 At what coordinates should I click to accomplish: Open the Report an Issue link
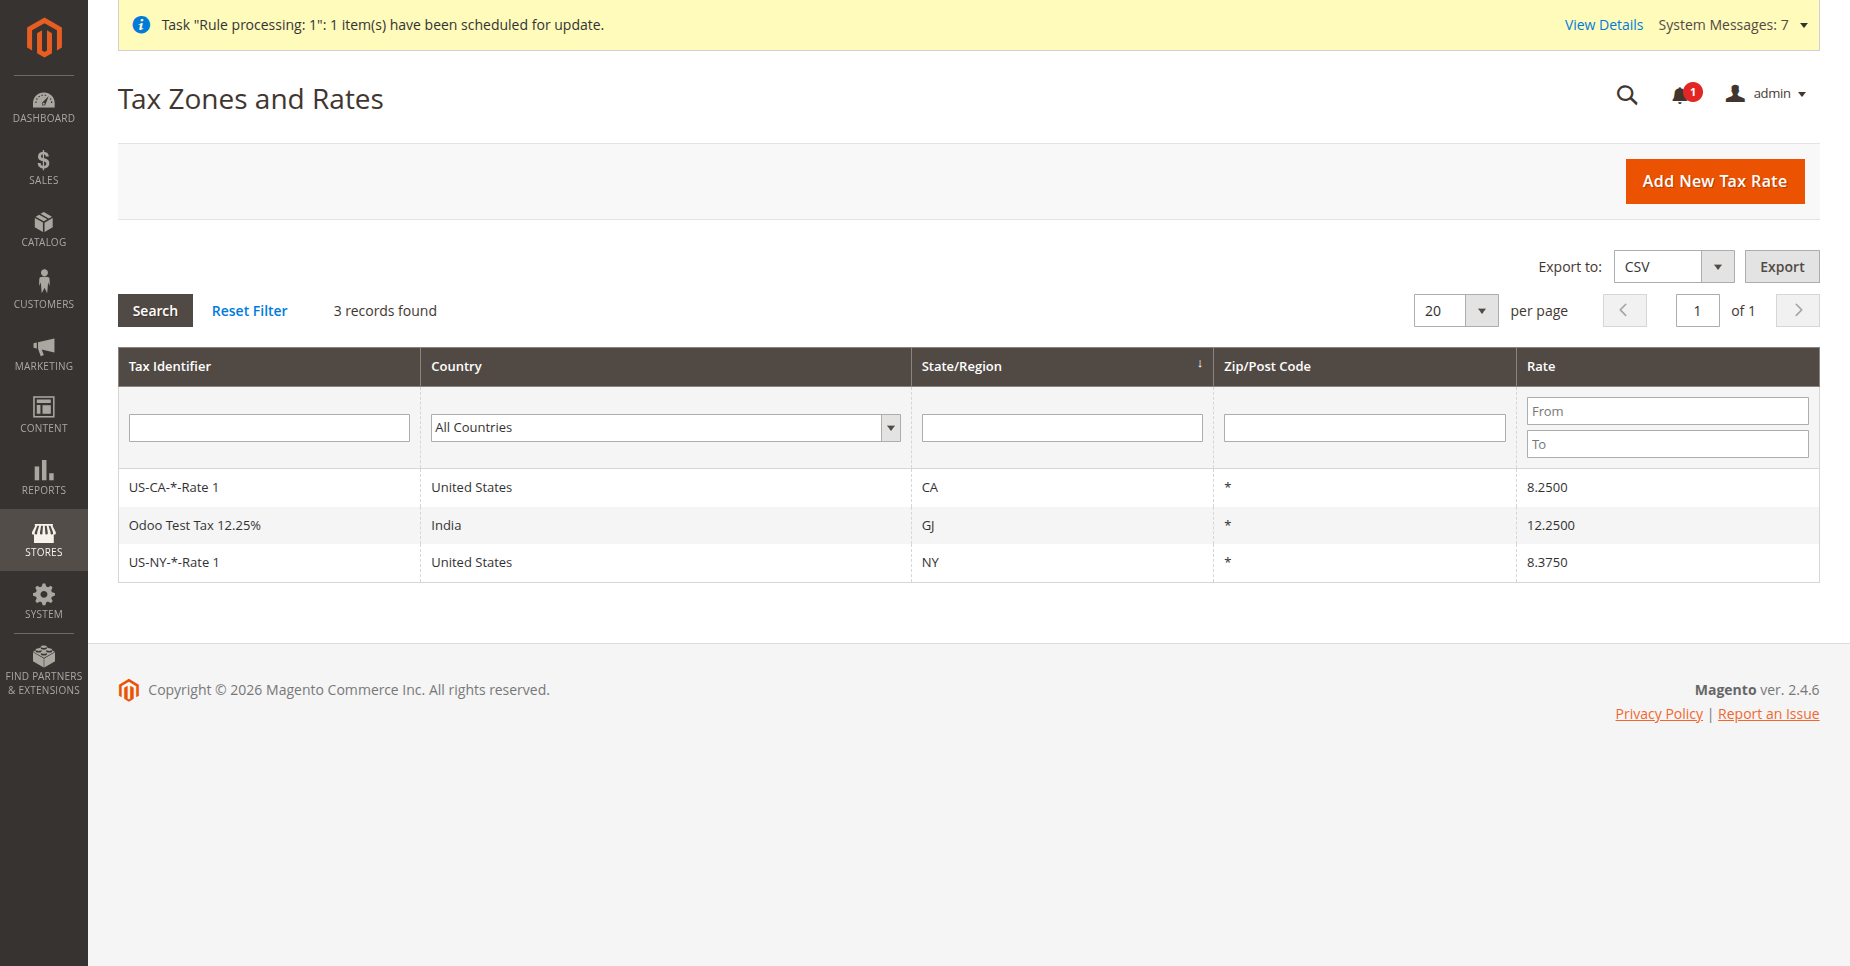click(1768, 714)
